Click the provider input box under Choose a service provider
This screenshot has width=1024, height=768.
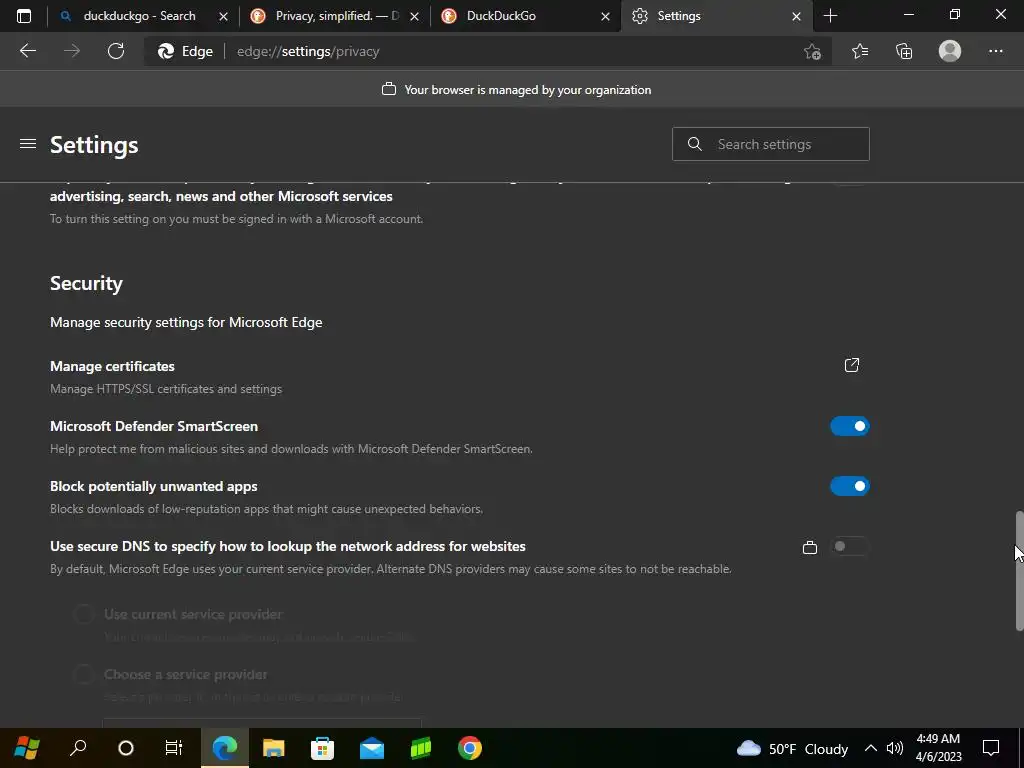pos(262,723)
